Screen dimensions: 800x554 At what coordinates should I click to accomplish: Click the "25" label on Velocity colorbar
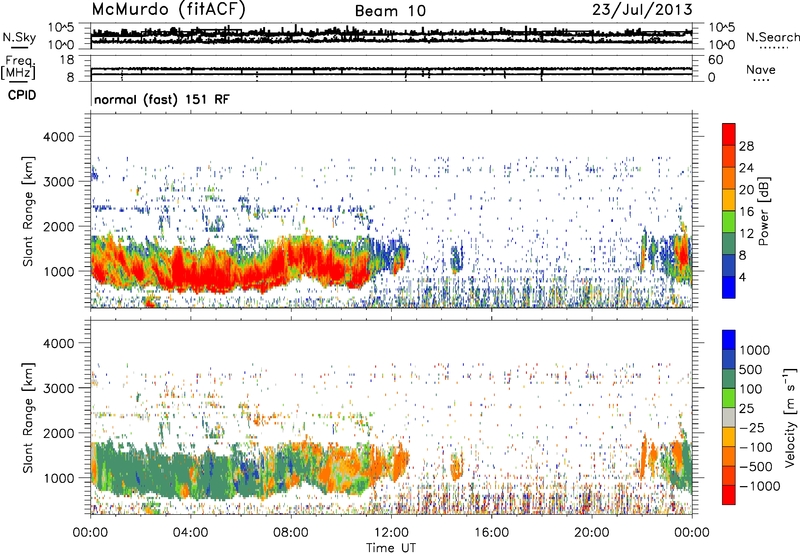(x=747, y=408)
